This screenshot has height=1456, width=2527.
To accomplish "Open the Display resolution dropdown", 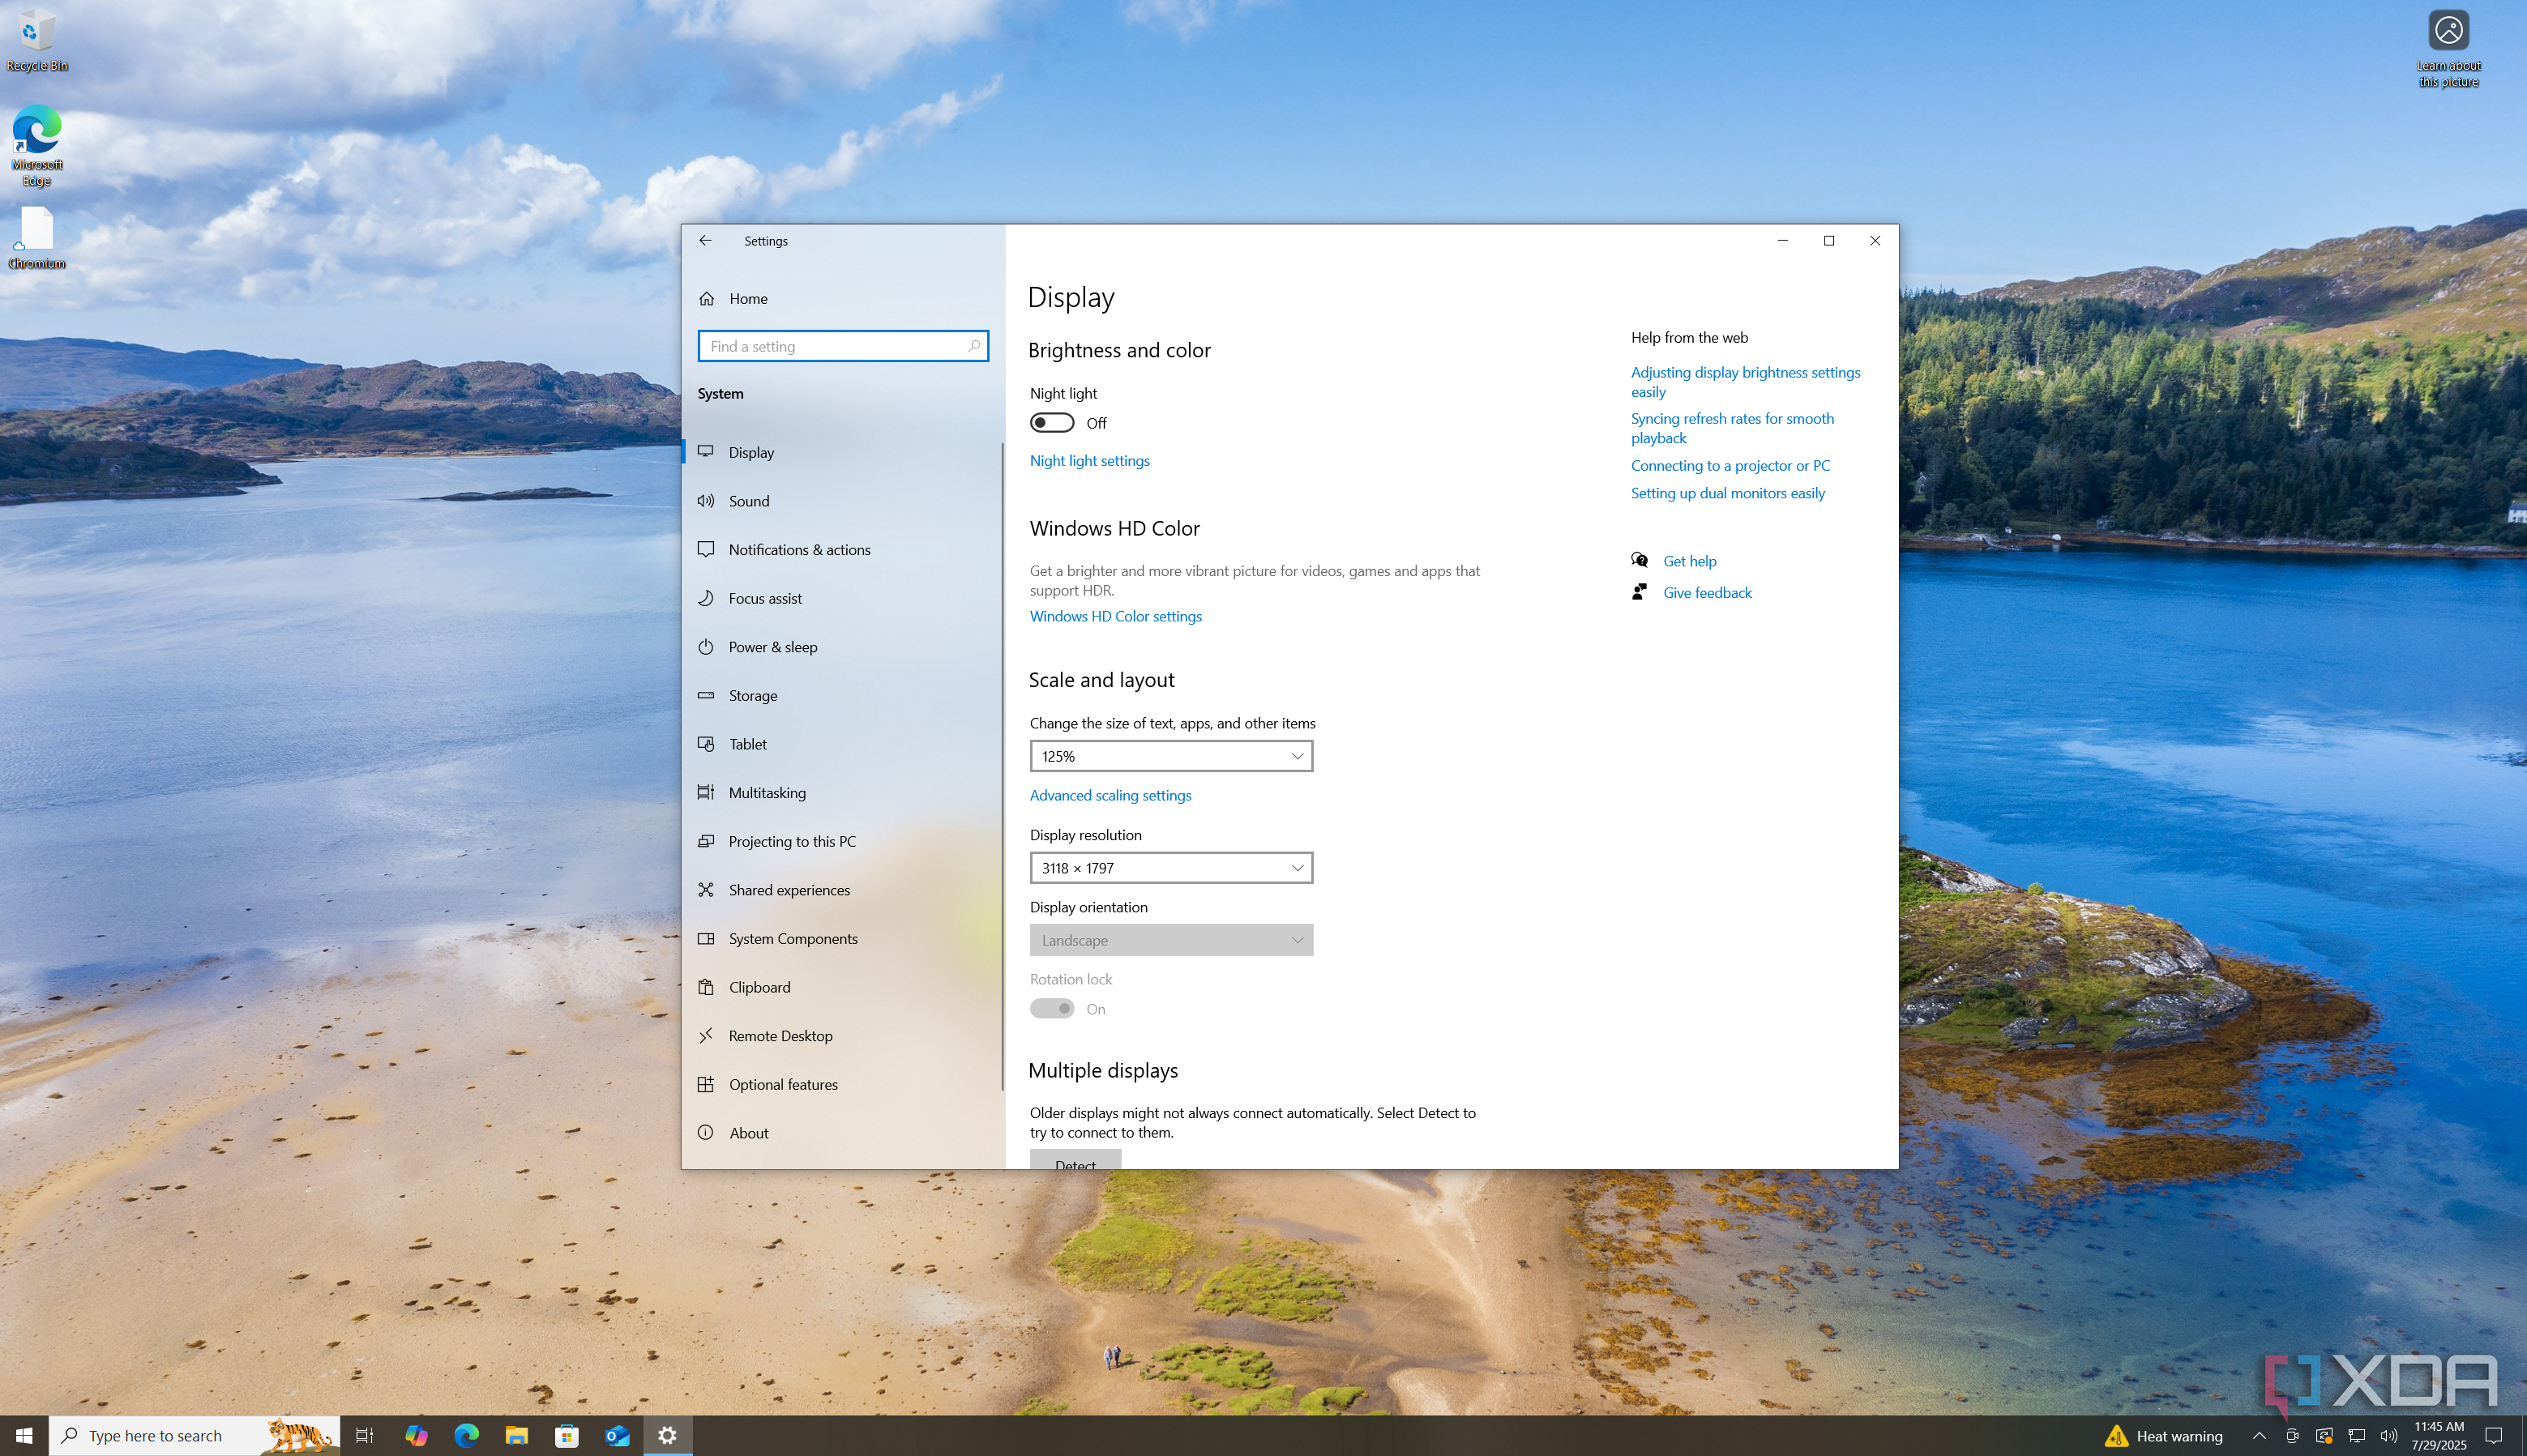I will click(1171, 868).
